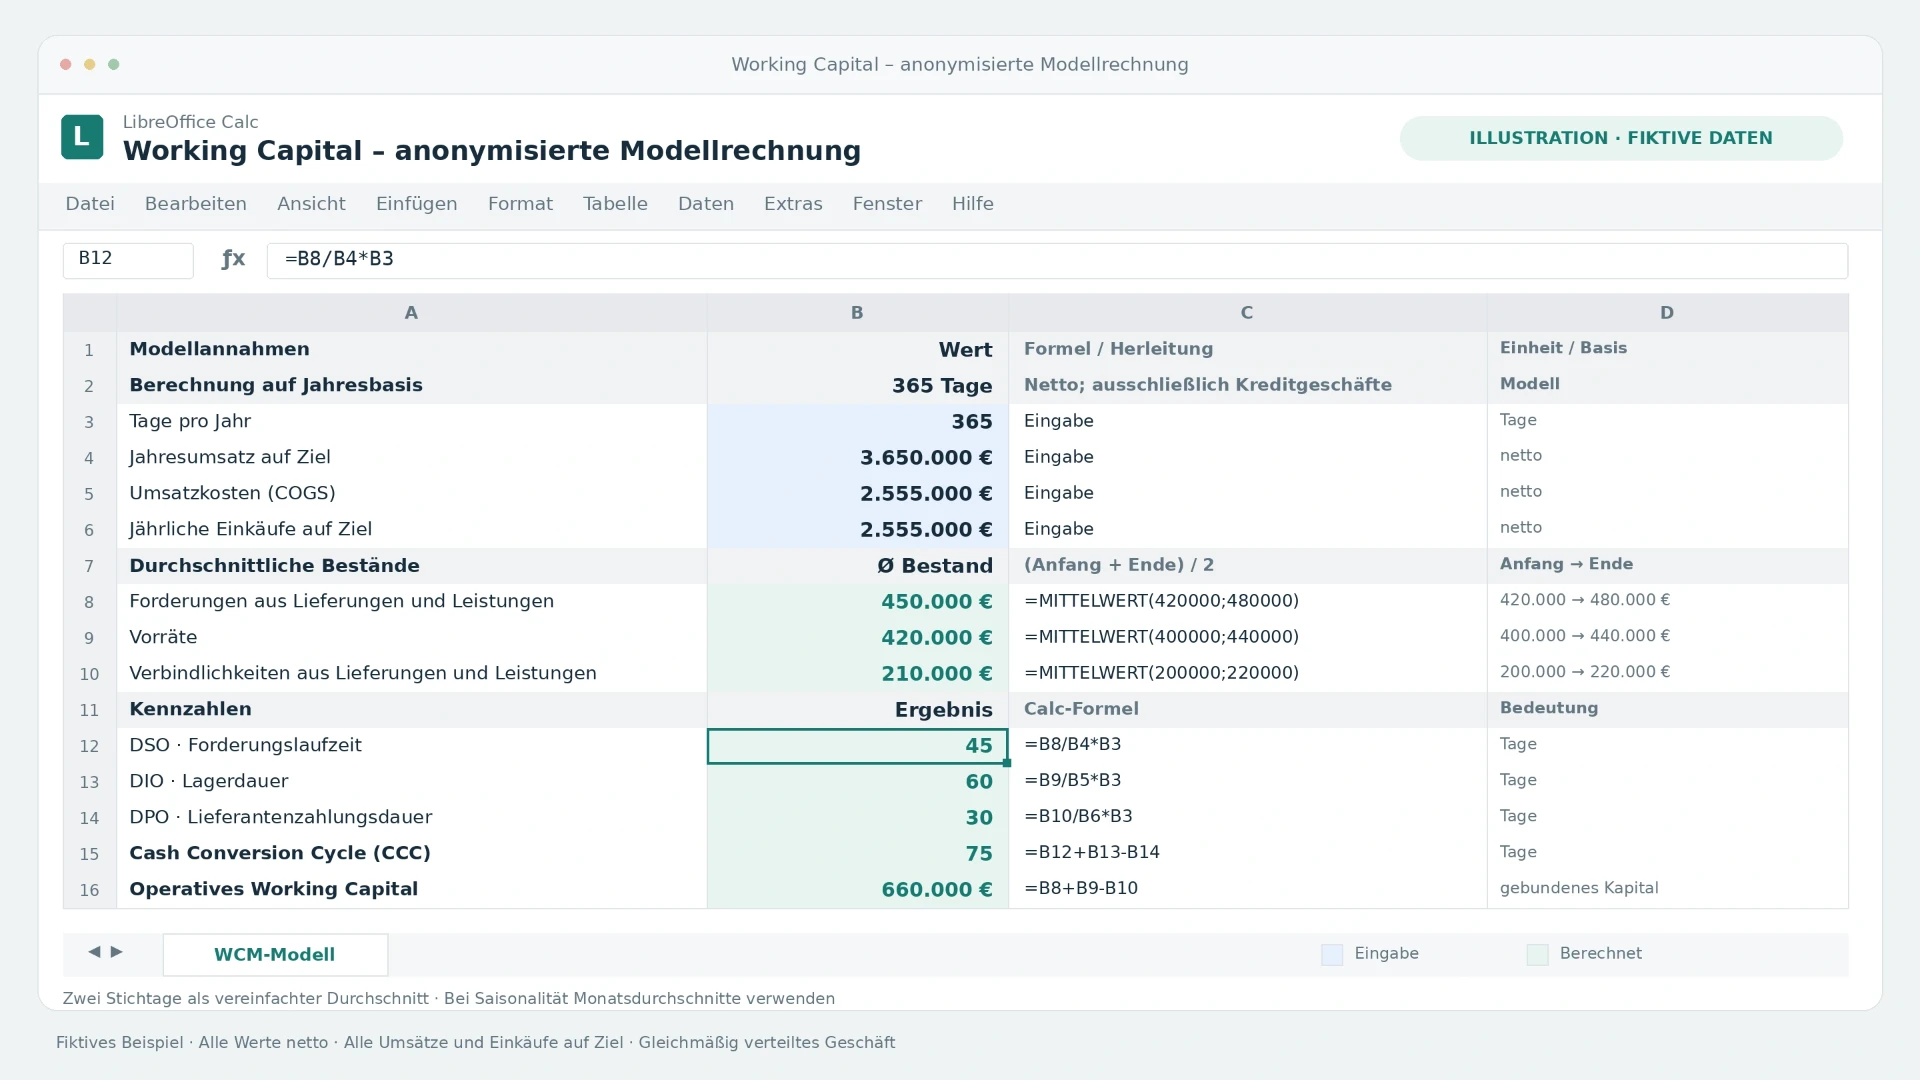
Task: Select row 12 header
Action: click(x=90, y=746)
